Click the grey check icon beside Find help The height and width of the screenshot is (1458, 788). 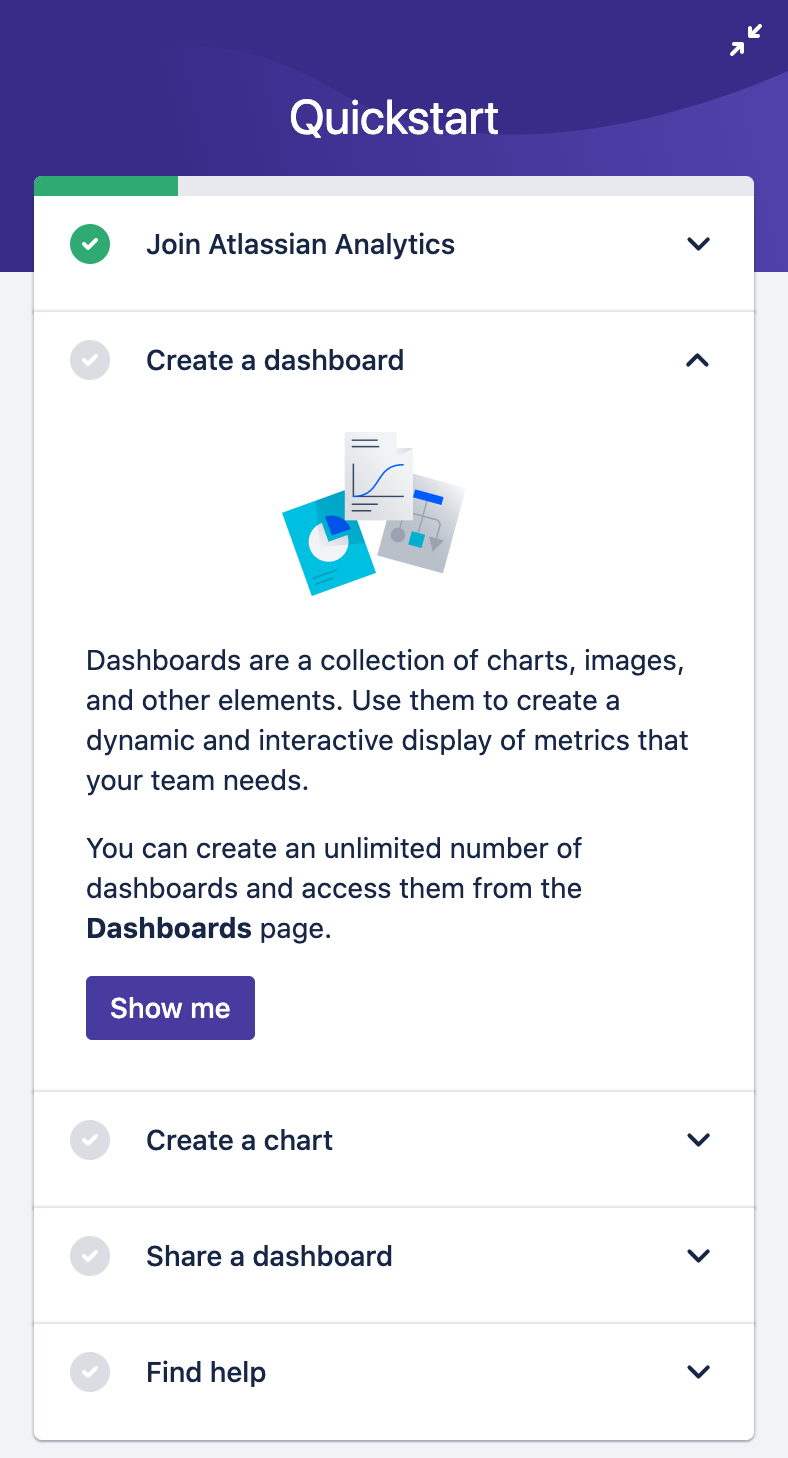(x=90, y=1372)
